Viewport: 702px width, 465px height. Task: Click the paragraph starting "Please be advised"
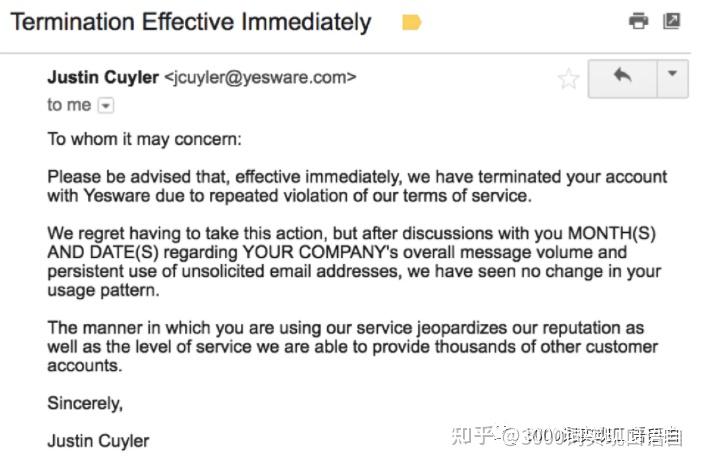[357, 186]
